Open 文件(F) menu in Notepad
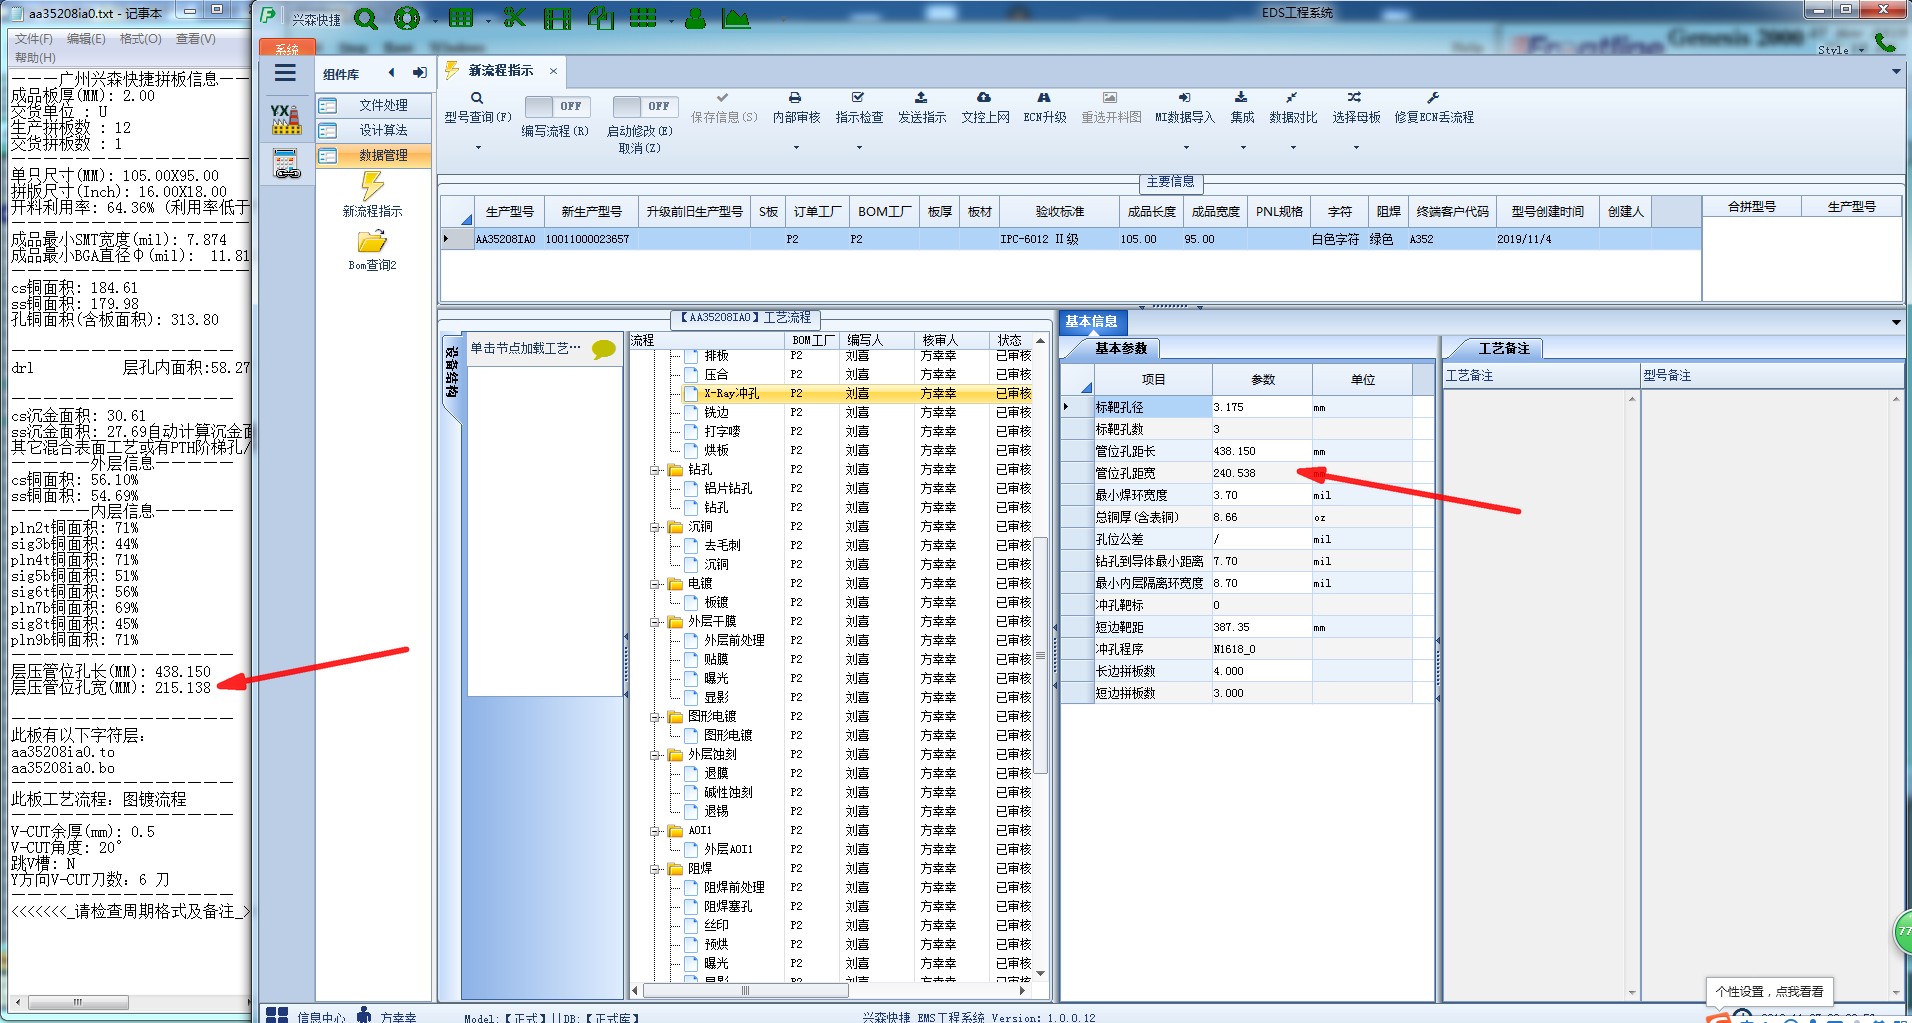This screenshot has width=1912, height=1023. click(34, 39)
